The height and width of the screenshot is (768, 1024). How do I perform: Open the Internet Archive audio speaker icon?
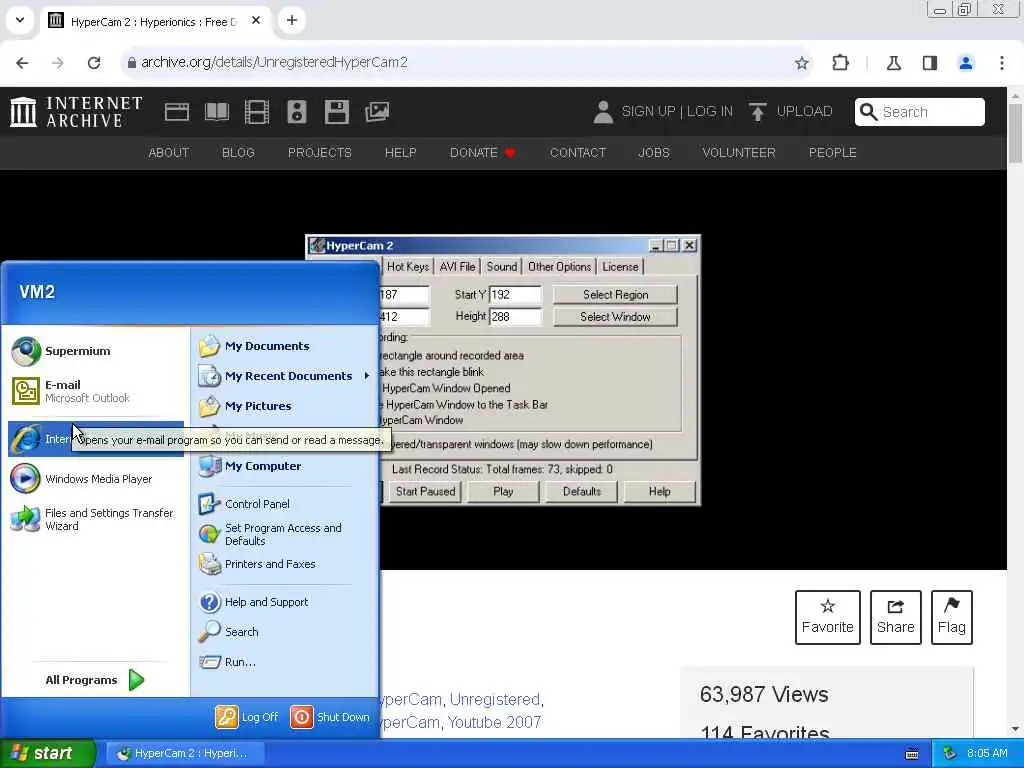296,112
